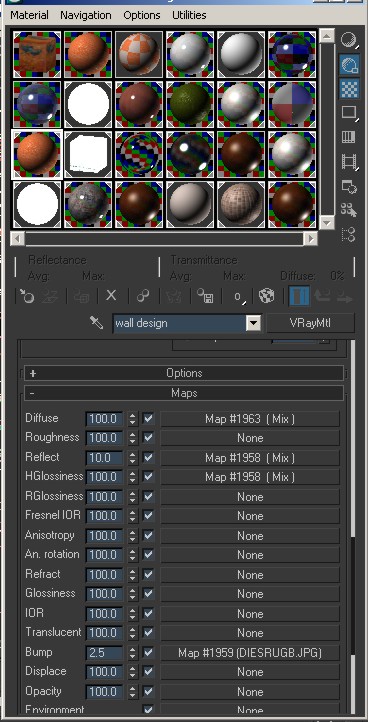Image resolution: width=368 pixels, height=722 pixels.
Task: Select the olive green sphere sample slot
Action: (x=190, y=105)
